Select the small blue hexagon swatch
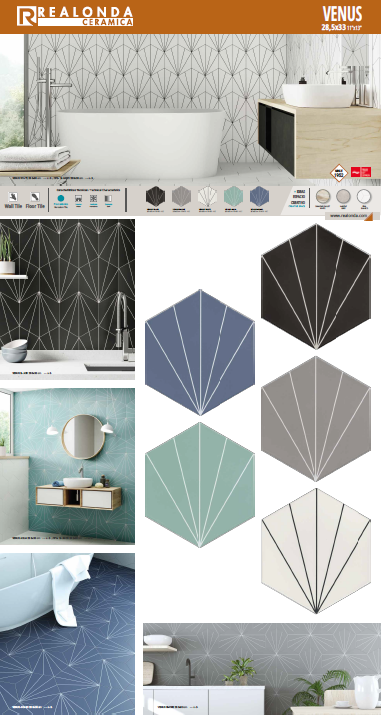 click(259, 197)
